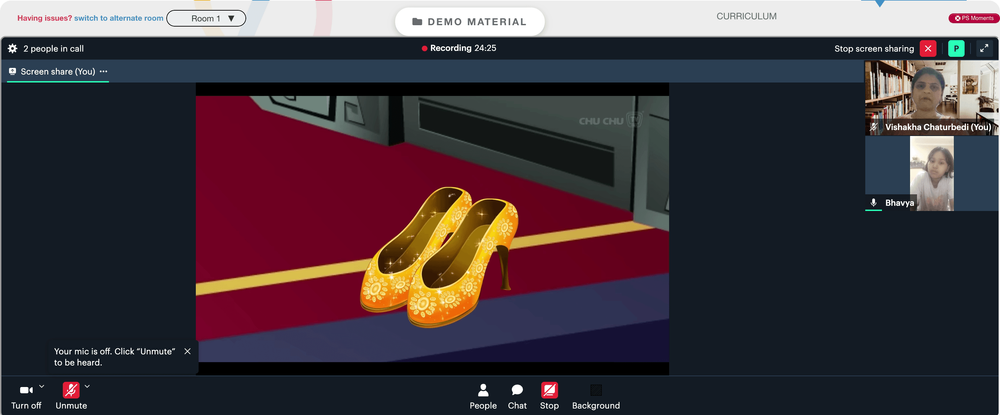The image size is (1000, 415).
Task: Open call settings gear icon
Action: [12, 48]
